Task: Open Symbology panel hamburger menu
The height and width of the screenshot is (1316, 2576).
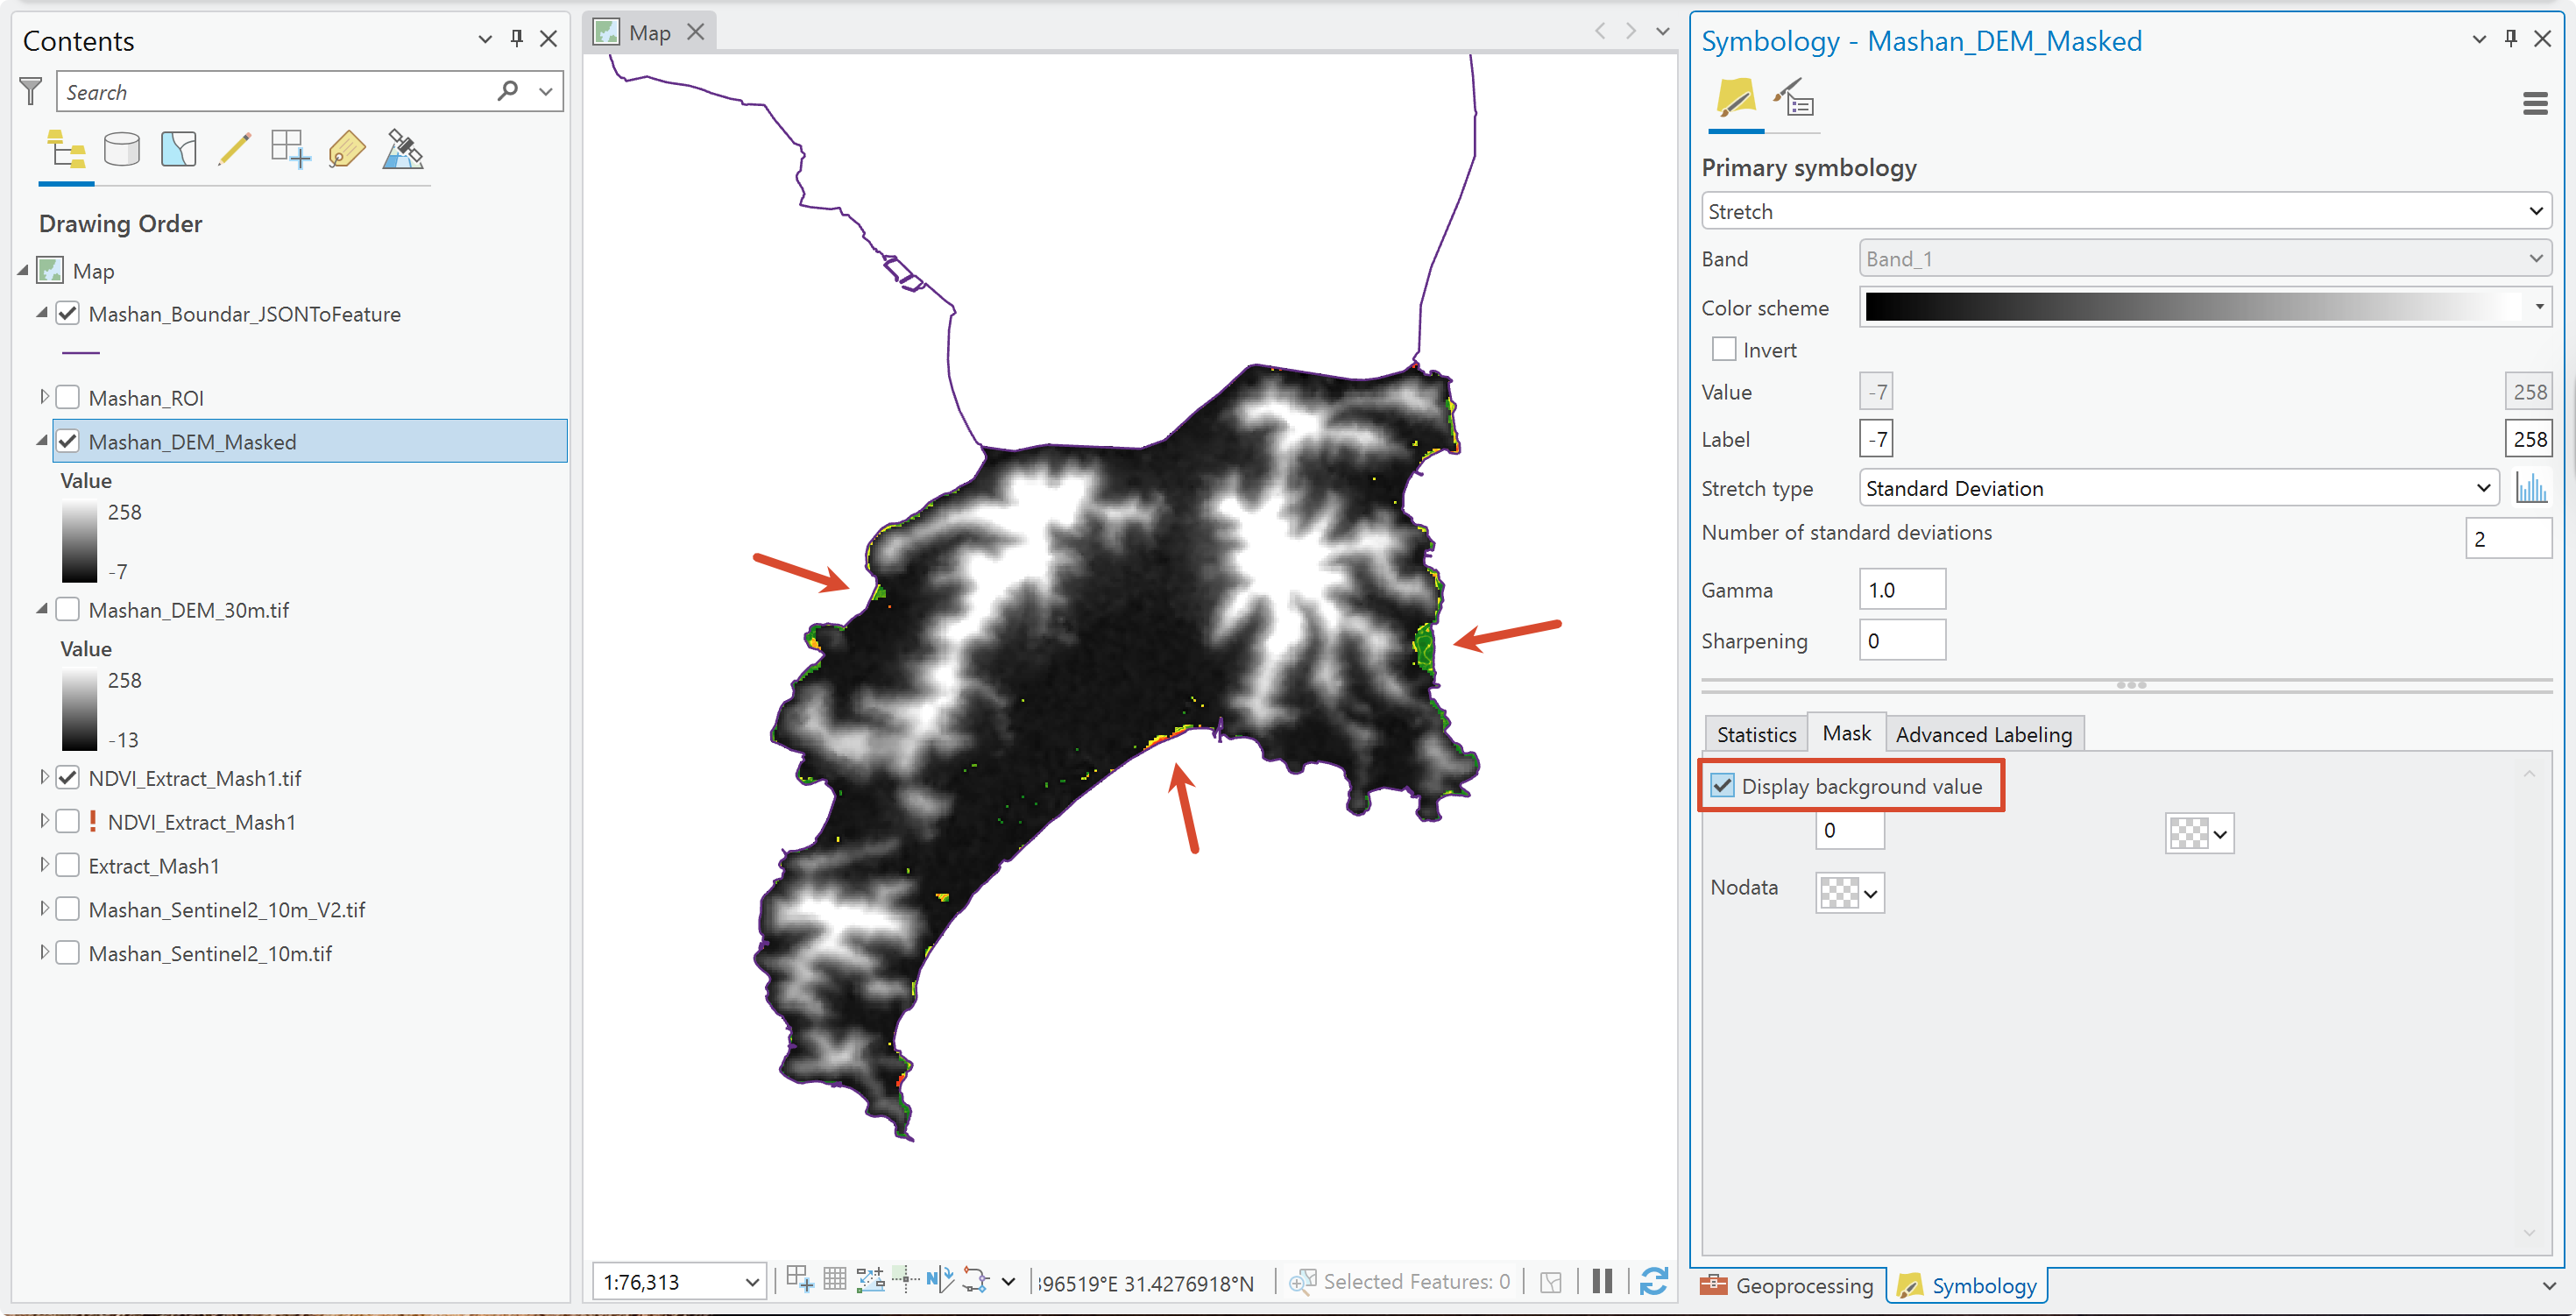Action: click(2535, 104)
